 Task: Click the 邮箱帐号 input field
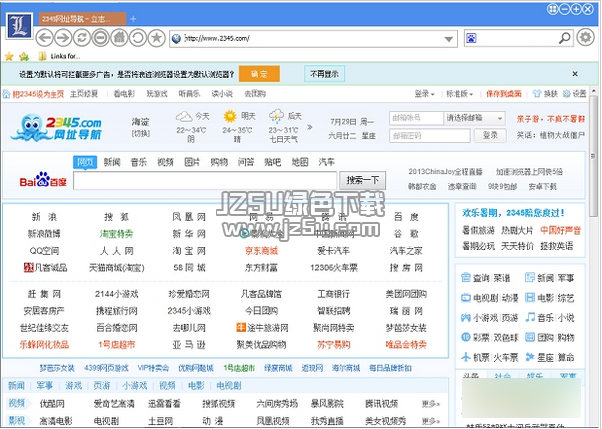(x=416, y=118)
